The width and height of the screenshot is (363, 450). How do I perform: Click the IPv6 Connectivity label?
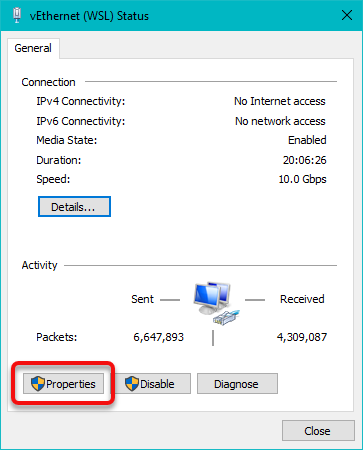click(x=81, y=121)
